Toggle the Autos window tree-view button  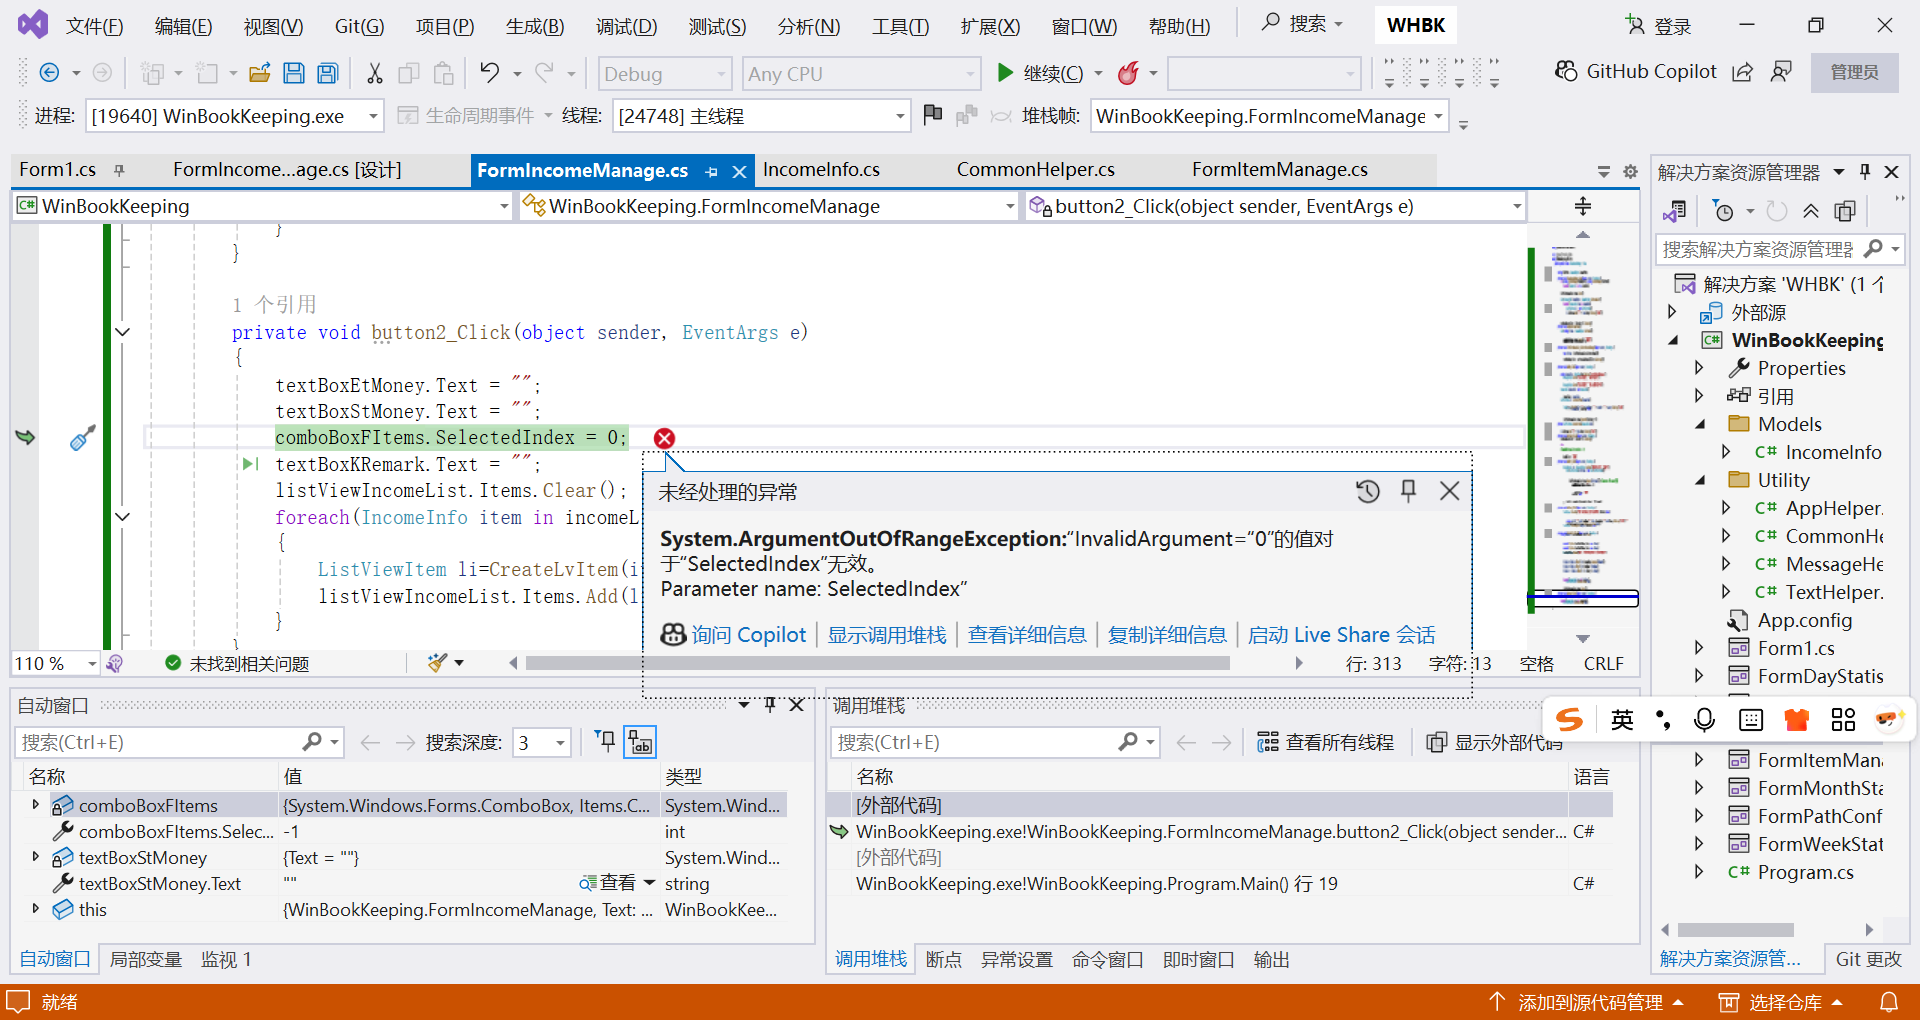coord(640,741)
